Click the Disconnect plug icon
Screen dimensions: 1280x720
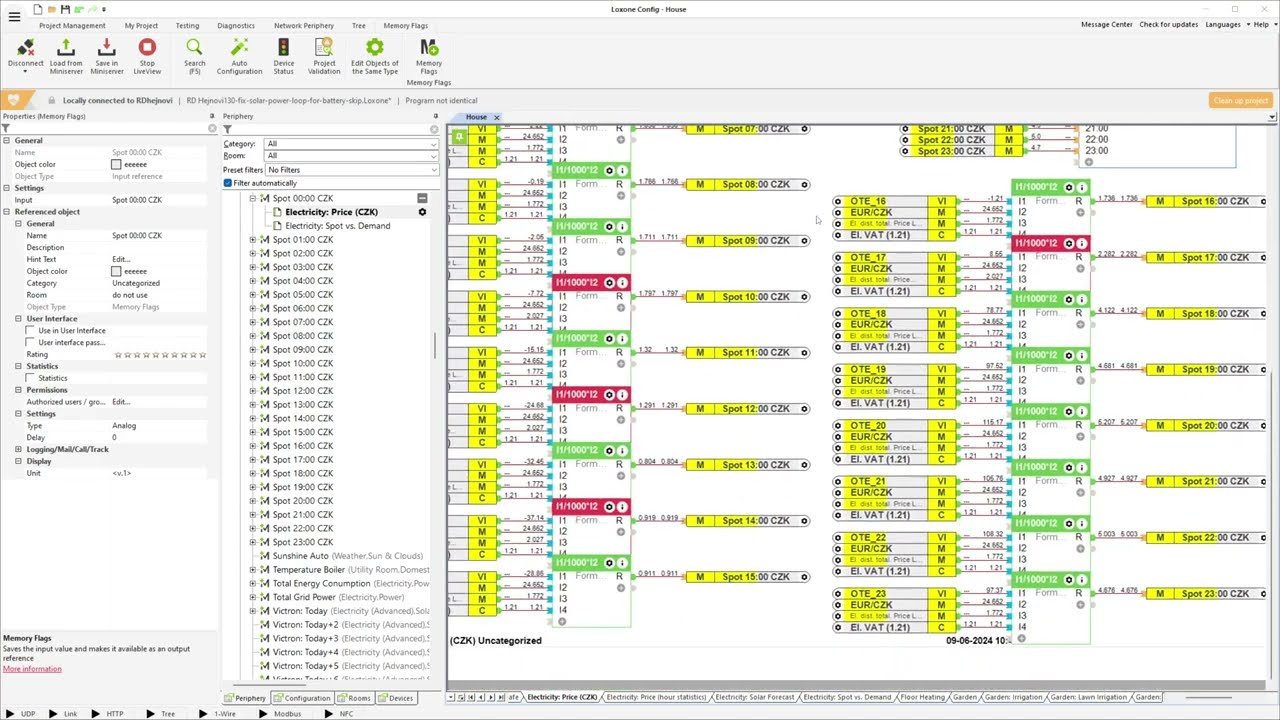tap(26, 47)
